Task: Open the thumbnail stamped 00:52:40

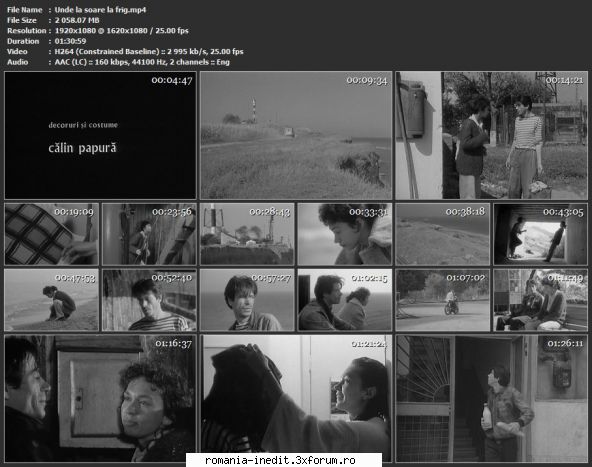Action: tap(149, 300)
